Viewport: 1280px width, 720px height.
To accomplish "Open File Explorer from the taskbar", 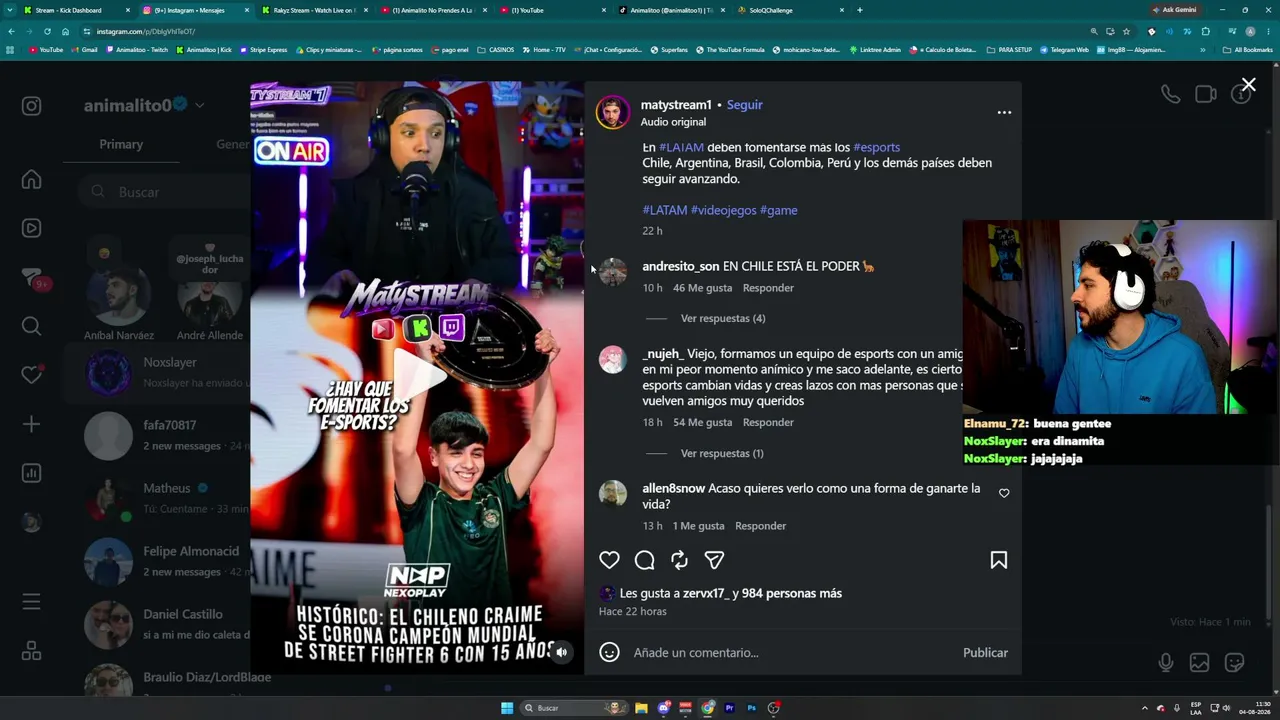I will click(641, 708).
